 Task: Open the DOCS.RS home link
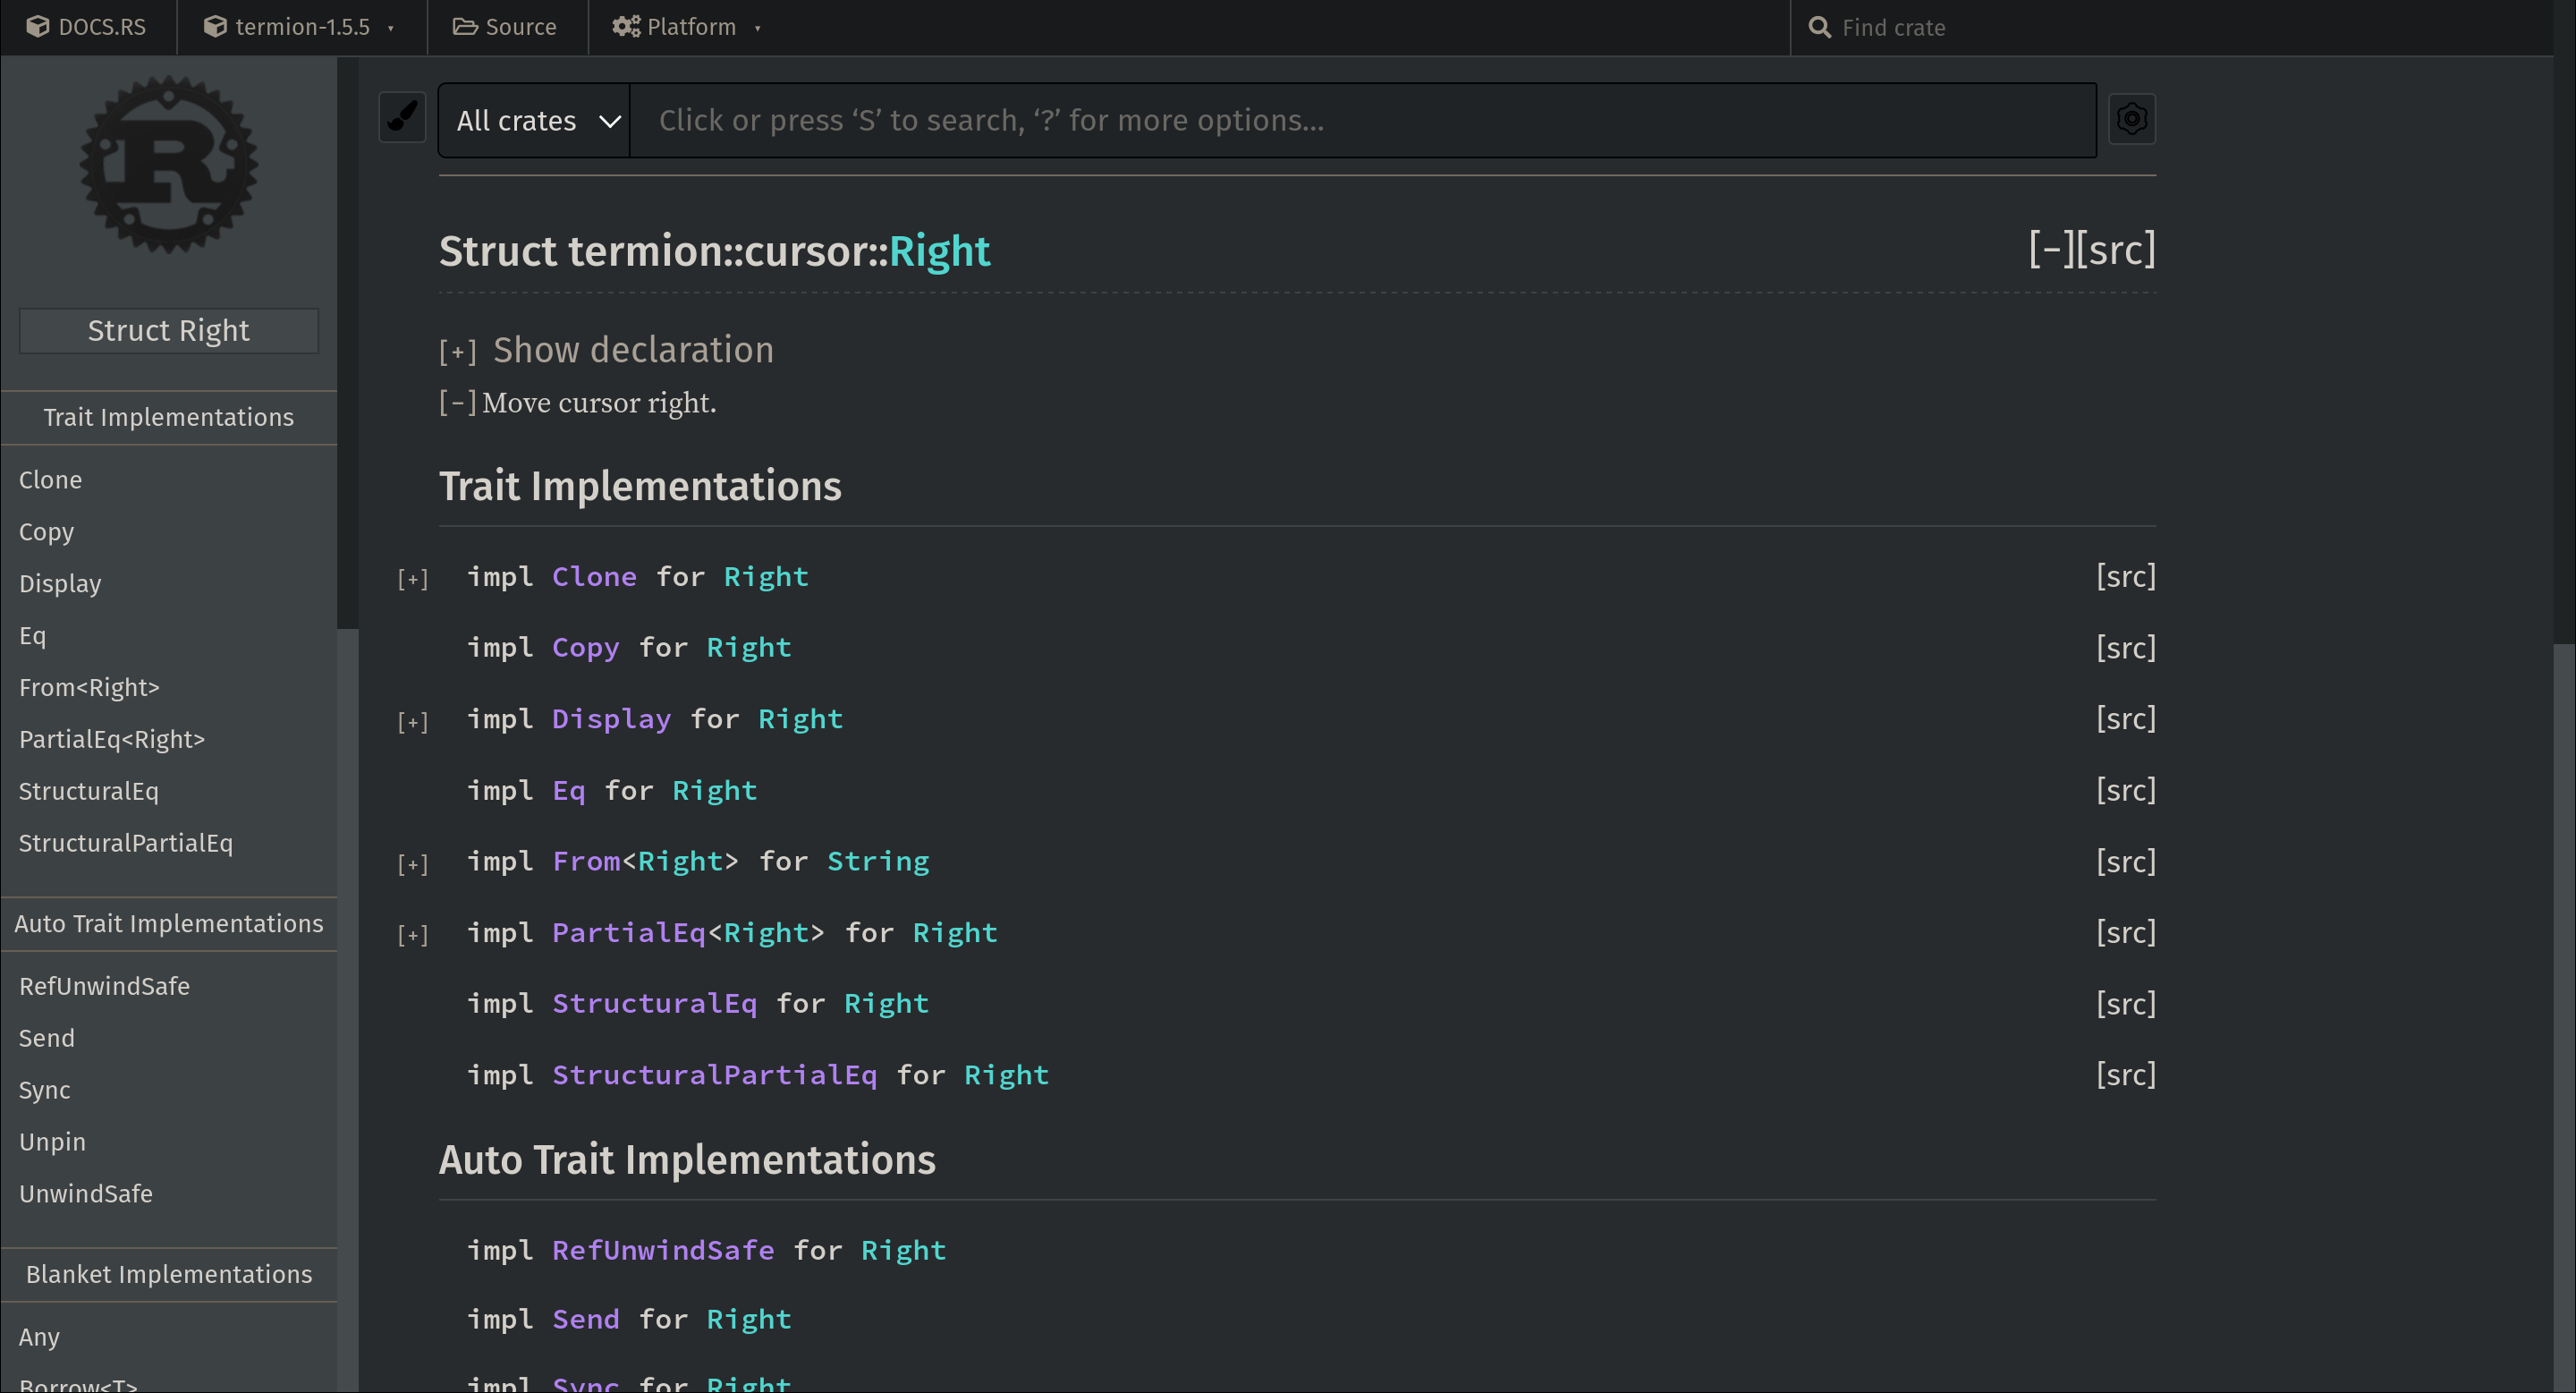coord(87,27)
